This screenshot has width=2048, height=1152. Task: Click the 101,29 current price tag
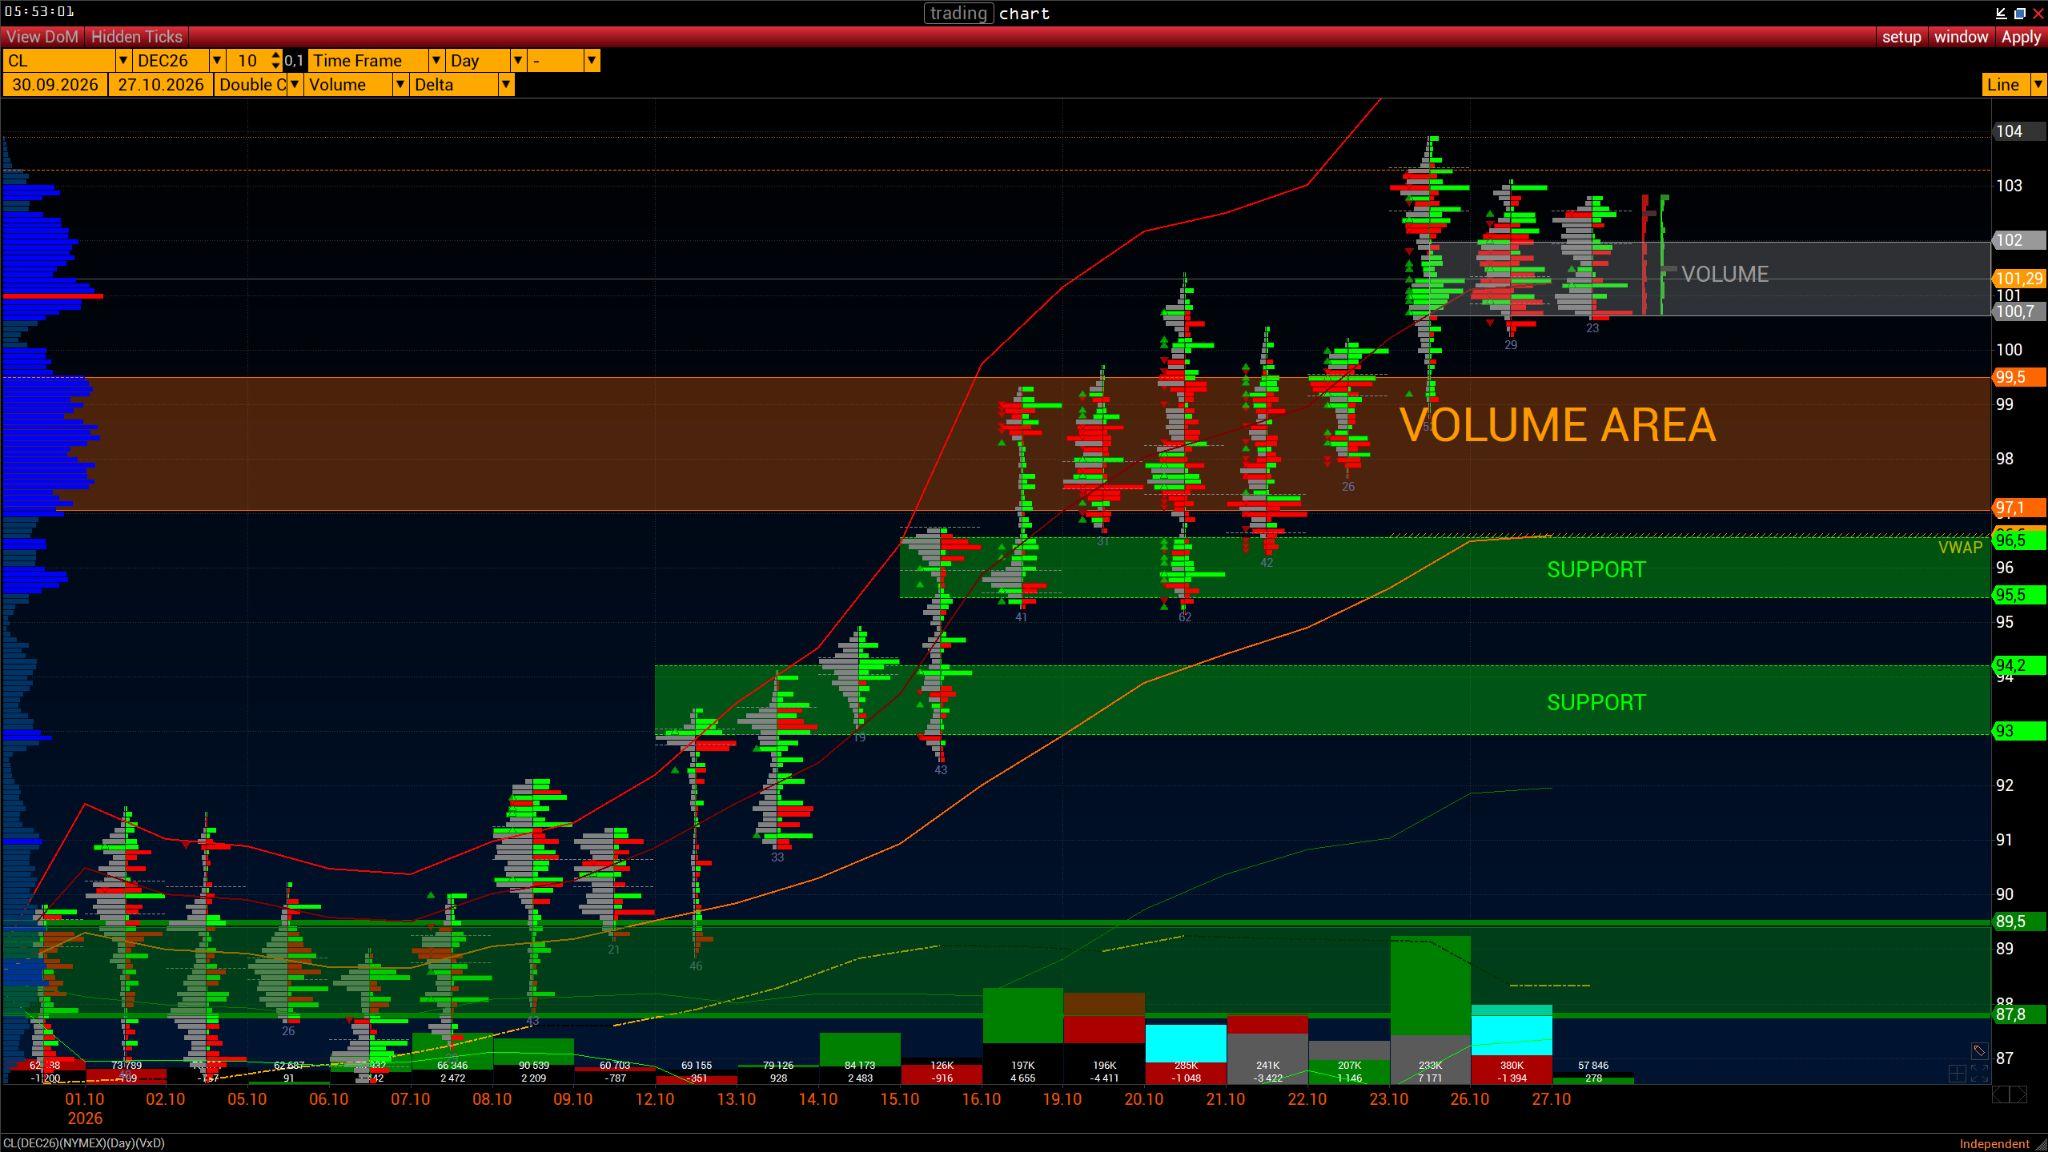pyautogui.click(x=2018, y=279)
